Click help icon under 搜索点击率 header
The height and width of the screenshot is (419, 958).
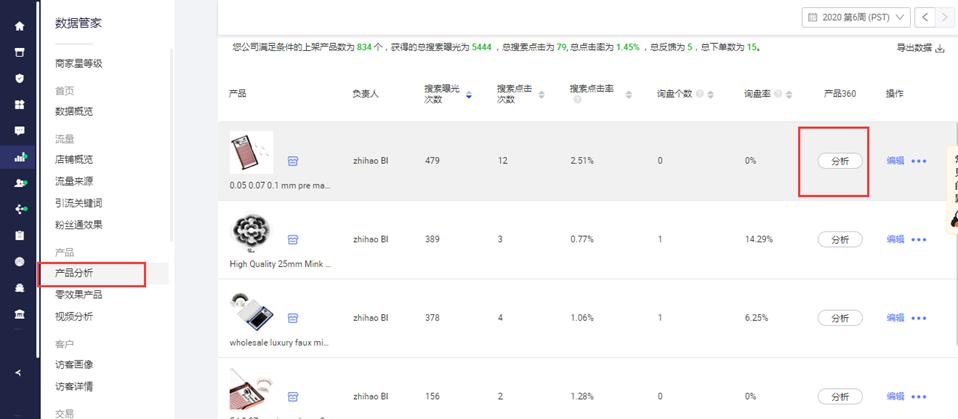click(x=575, y=100)
